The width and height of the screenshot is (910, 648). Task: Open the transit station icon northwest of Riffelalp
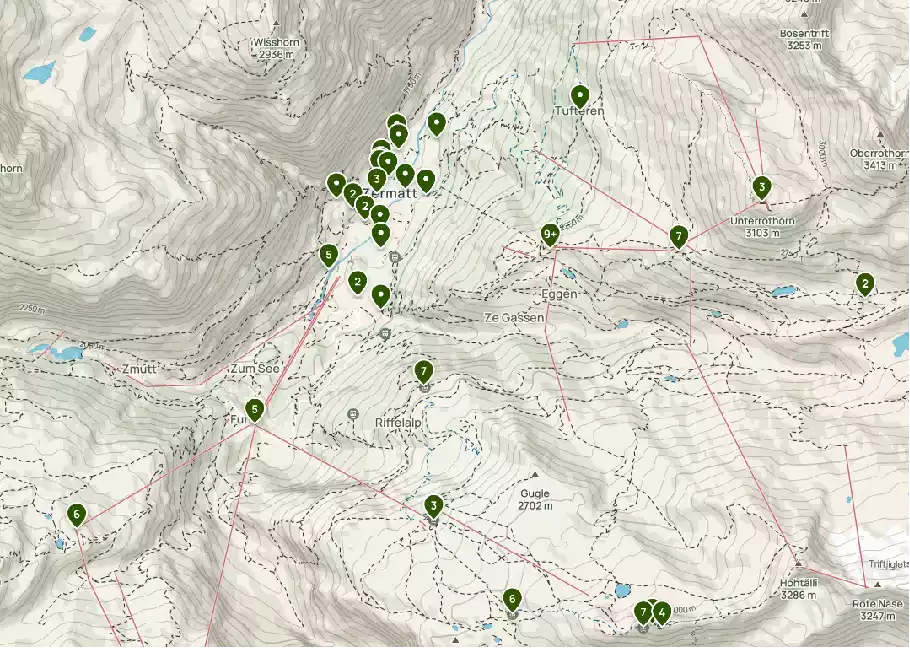click(352, 414)
